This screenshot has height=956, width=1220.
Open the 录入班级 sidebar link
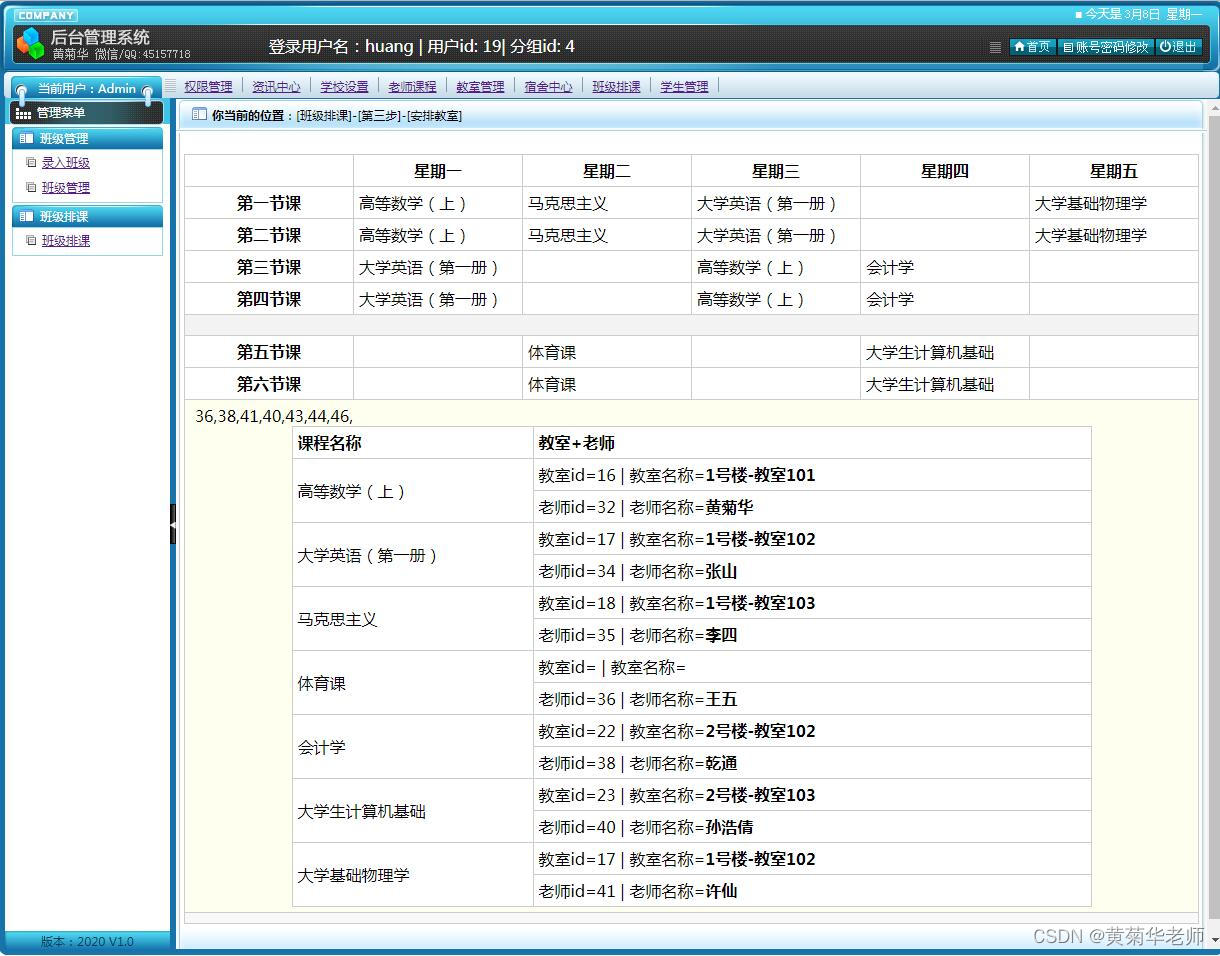point(65,163)
